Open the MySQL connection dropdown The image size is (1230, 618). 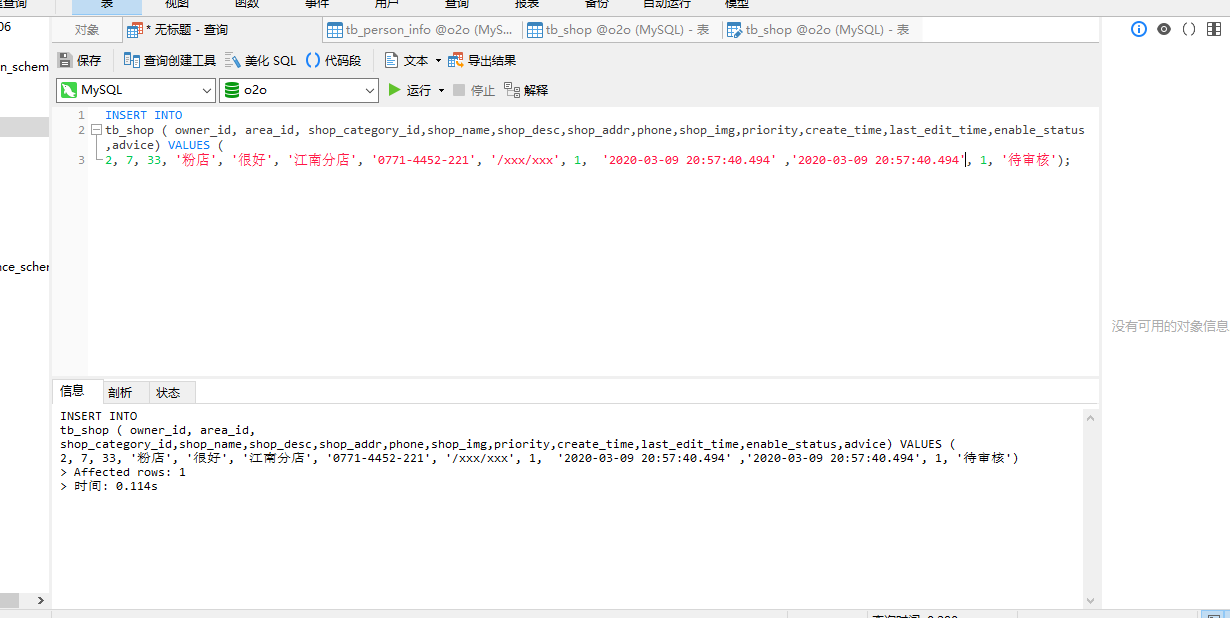pos(136,90)
